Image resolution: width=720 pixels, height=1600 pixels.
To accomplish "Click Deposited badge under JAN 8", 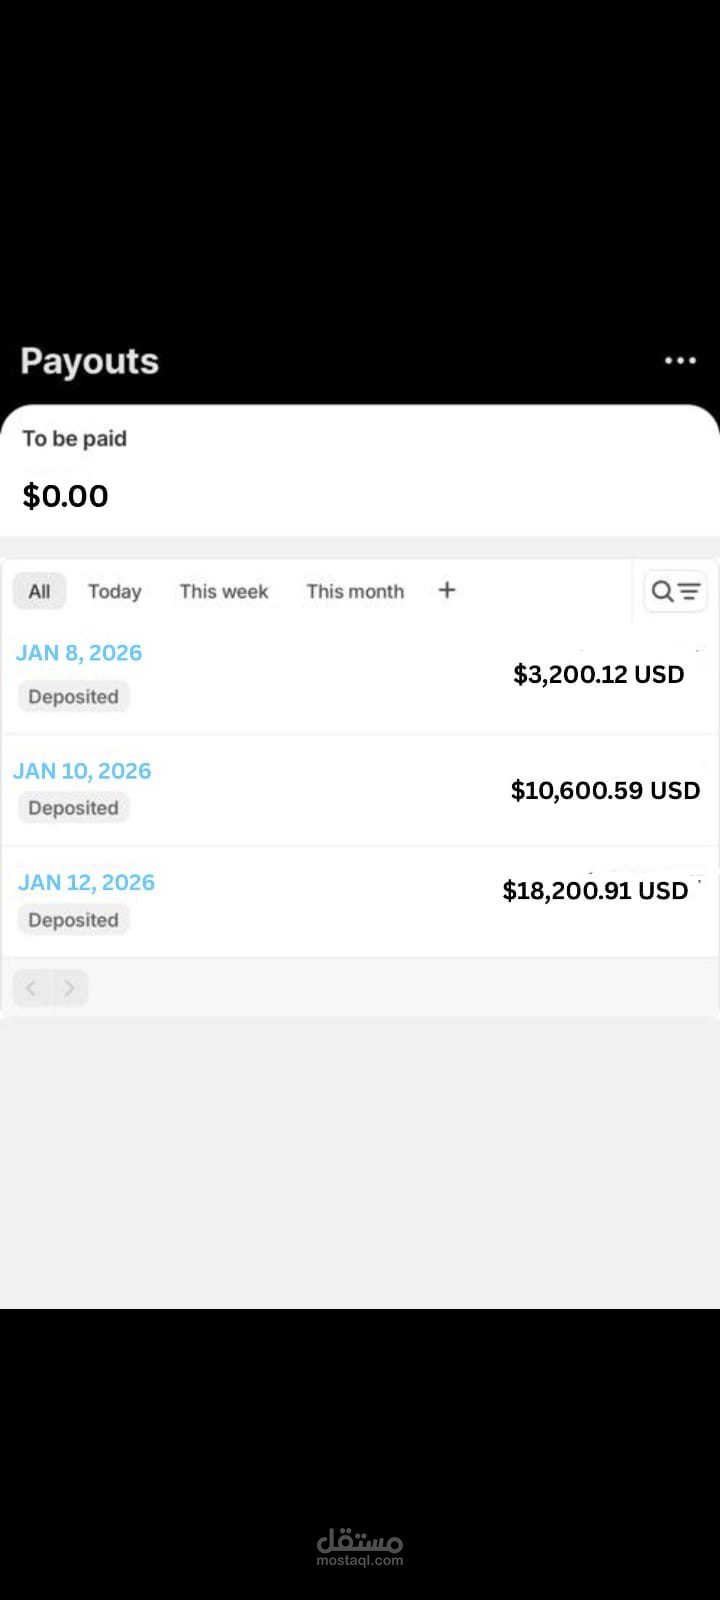I will pos(73,697).
